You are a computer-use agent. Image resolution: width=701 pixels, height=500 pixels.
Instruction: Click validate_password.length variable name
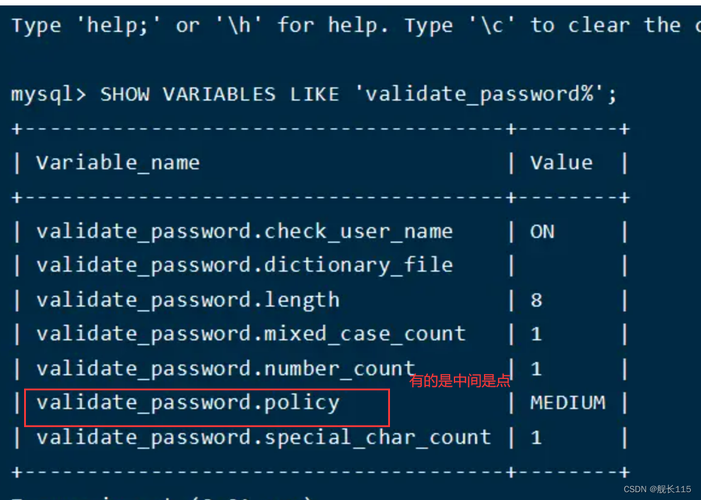(188, 300)
